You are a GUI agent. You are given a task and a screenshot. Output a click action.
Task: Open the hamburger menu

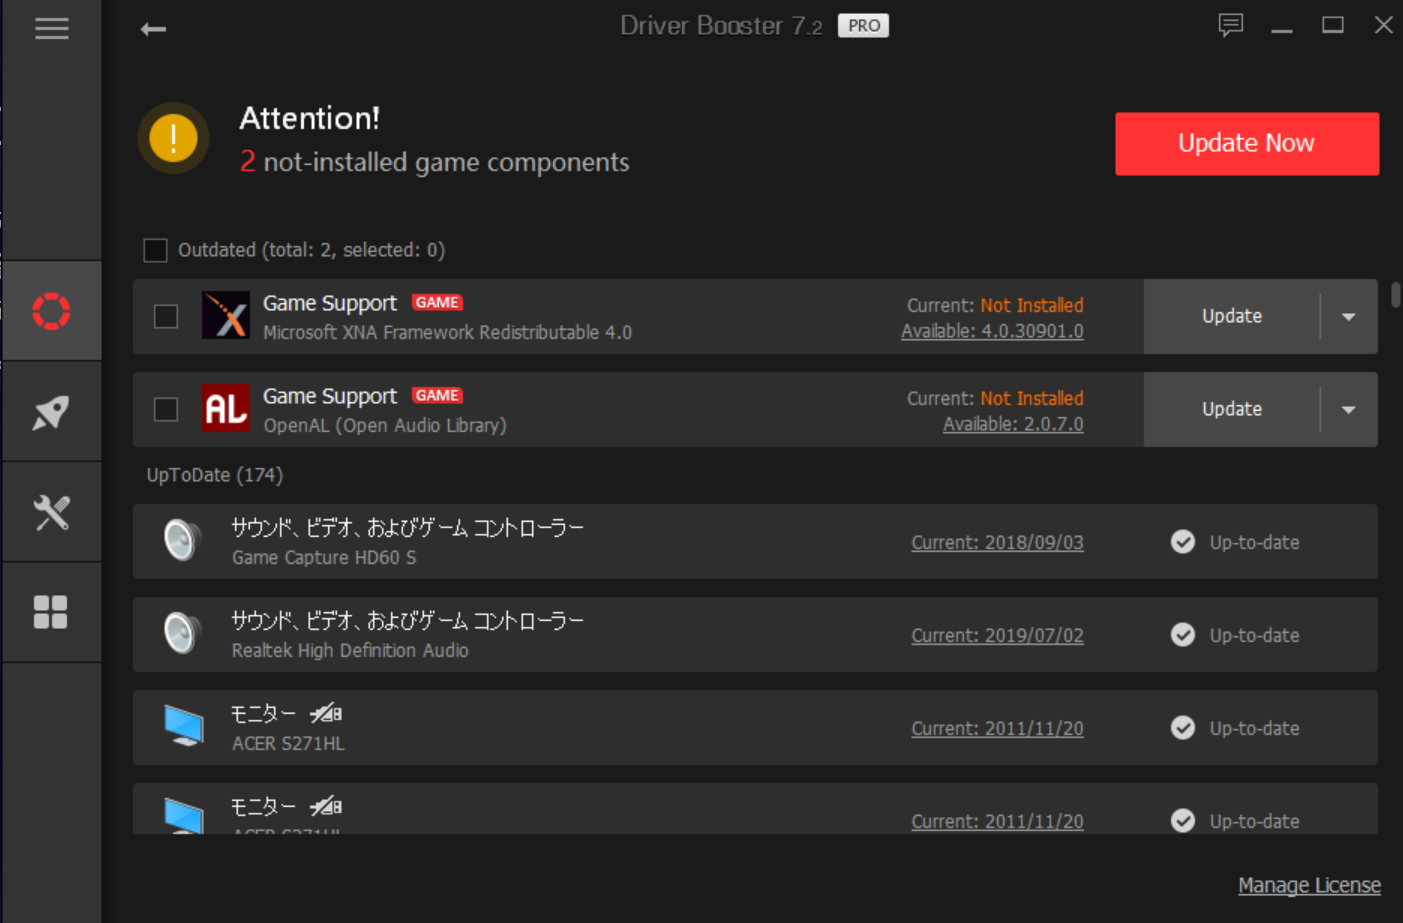coord(52,28)
